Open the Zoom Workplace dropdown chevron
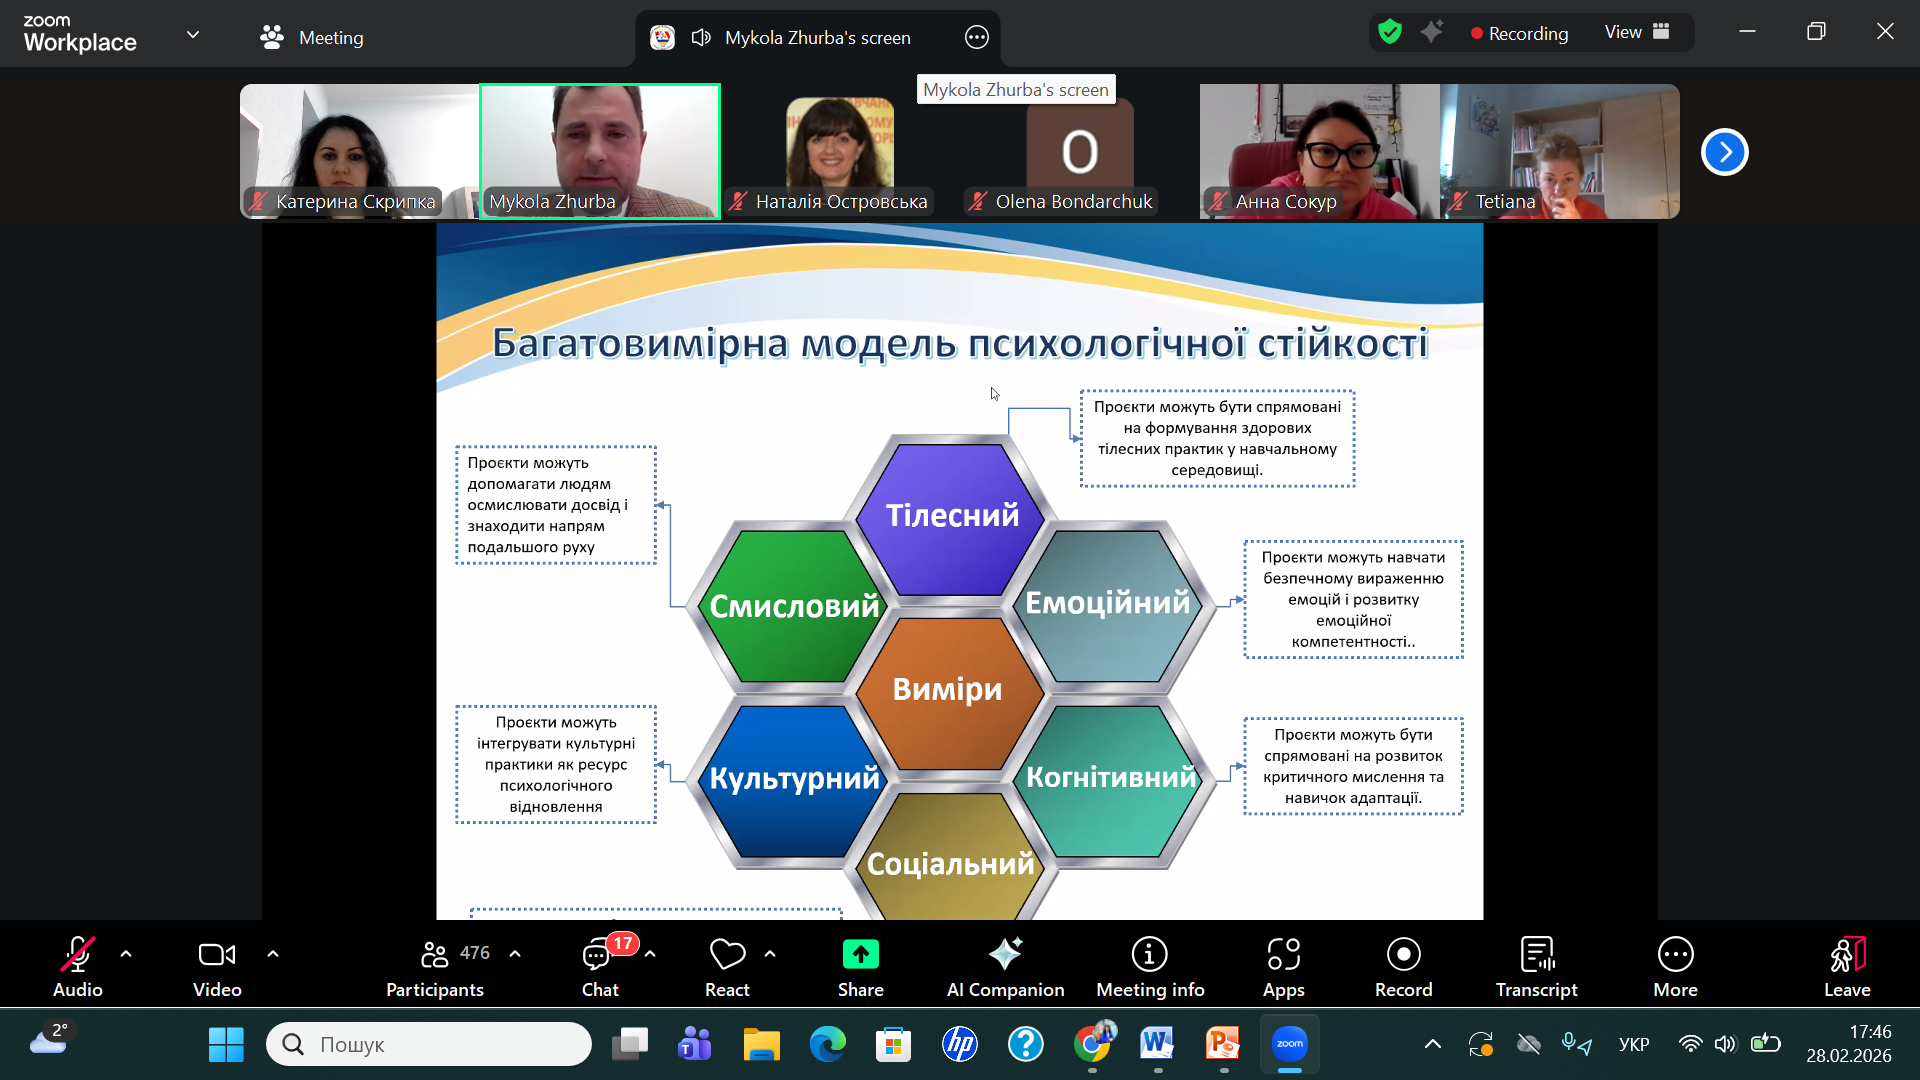 (193, 35)
